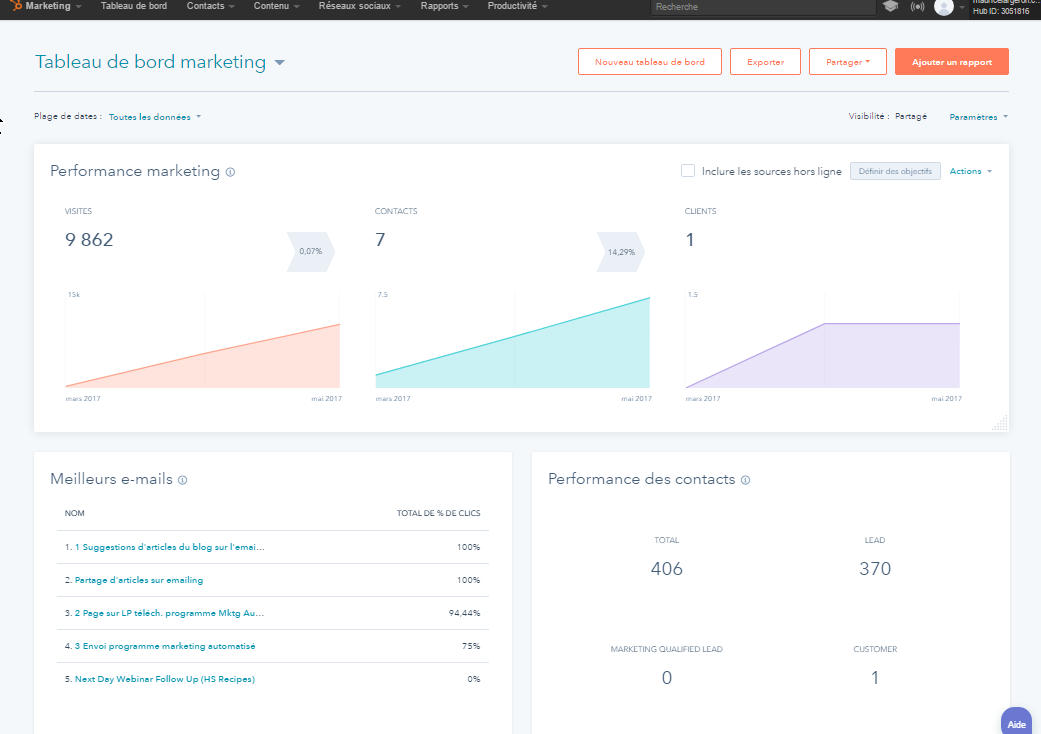Open the Contacts menu

coord(210,6)
